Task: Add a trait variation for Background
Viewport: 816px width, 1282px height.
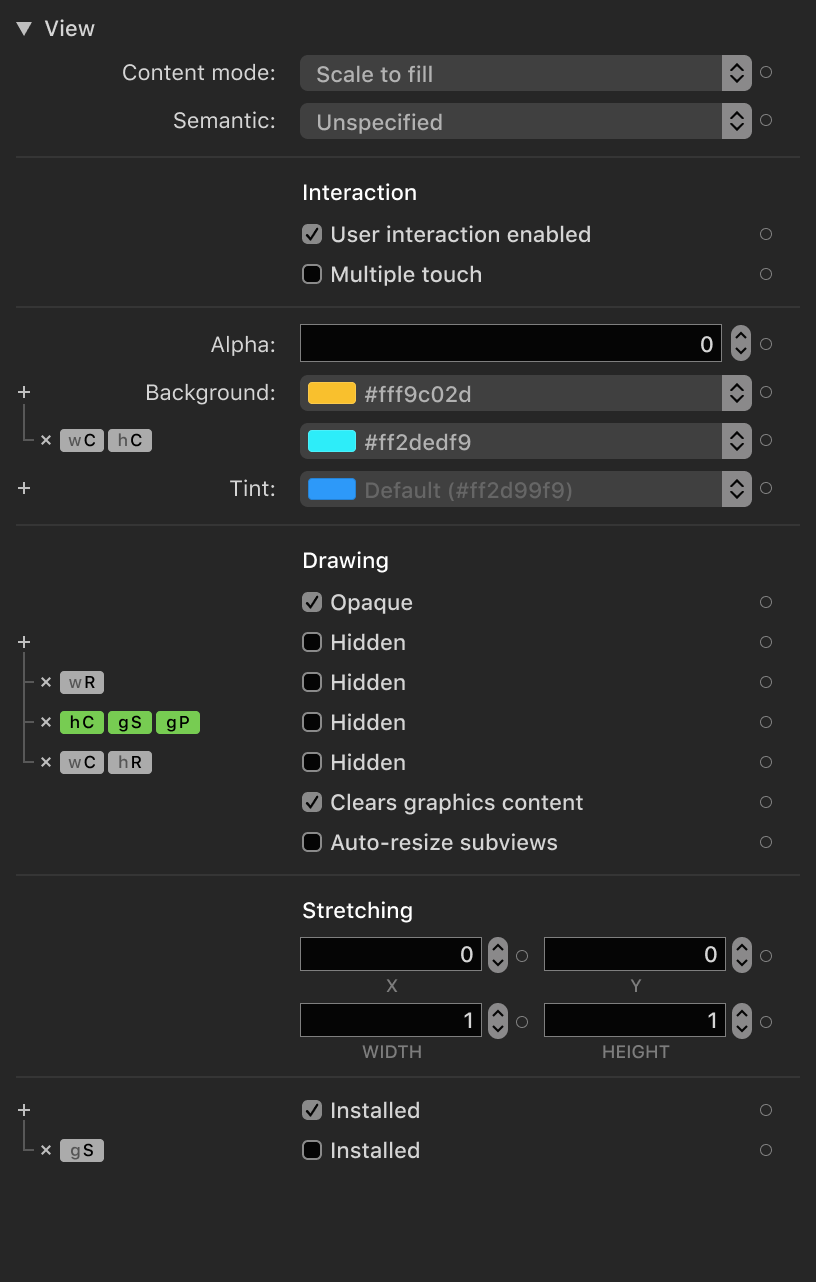Action: [x=24, y=392]
